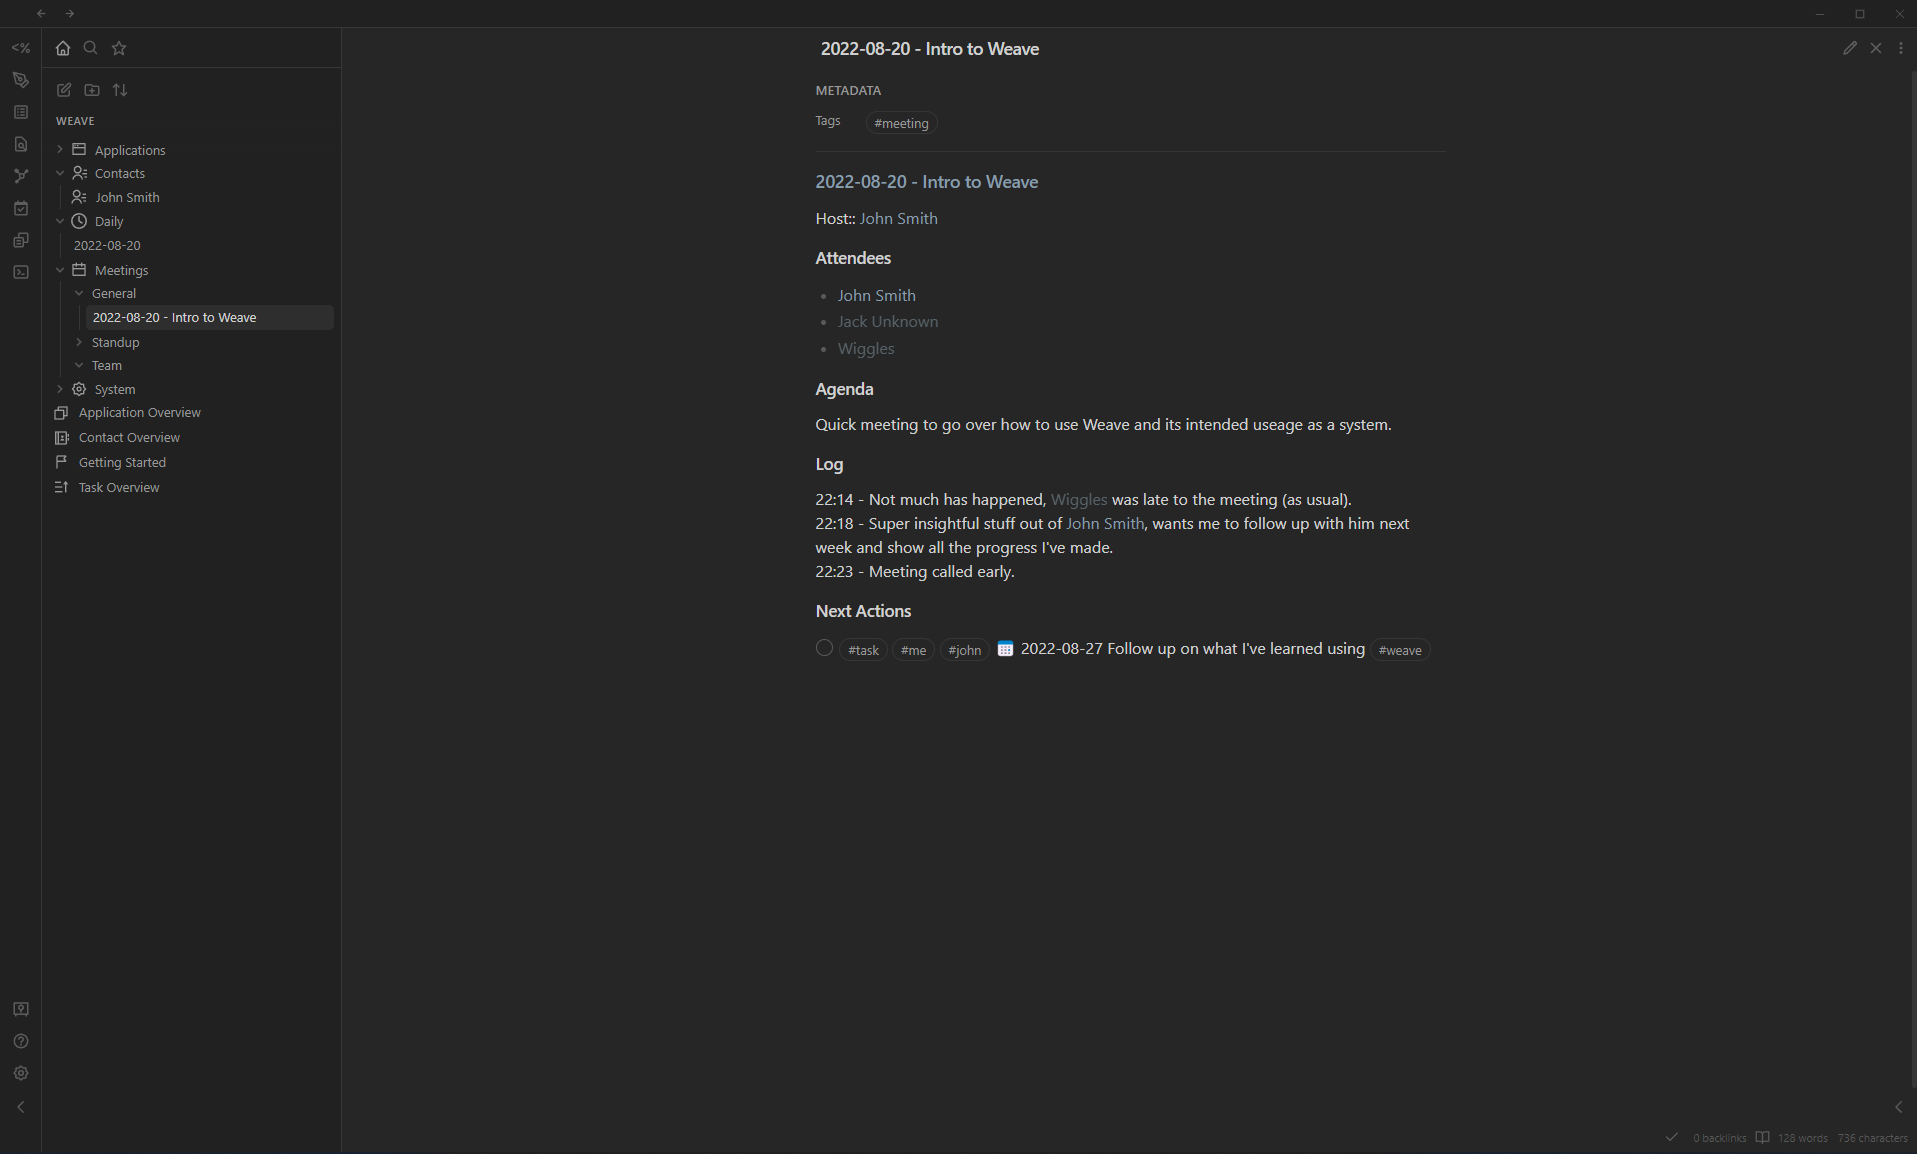Collapse the Team subfolder
Screen dimensions: 1917x1154
[x=79, y=365]
